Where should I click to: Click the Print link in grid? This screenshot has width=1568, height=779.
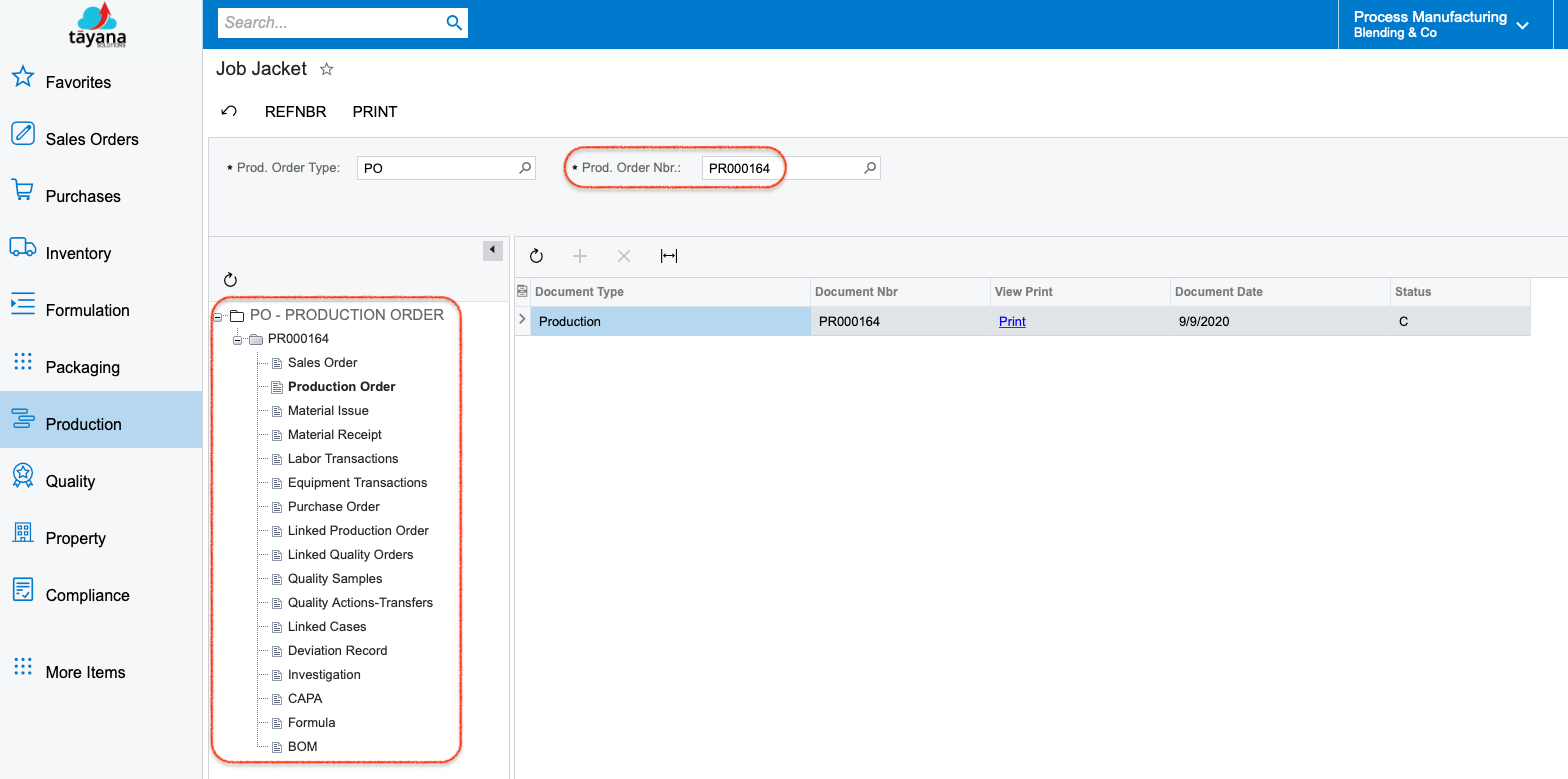coord(1012,321)
